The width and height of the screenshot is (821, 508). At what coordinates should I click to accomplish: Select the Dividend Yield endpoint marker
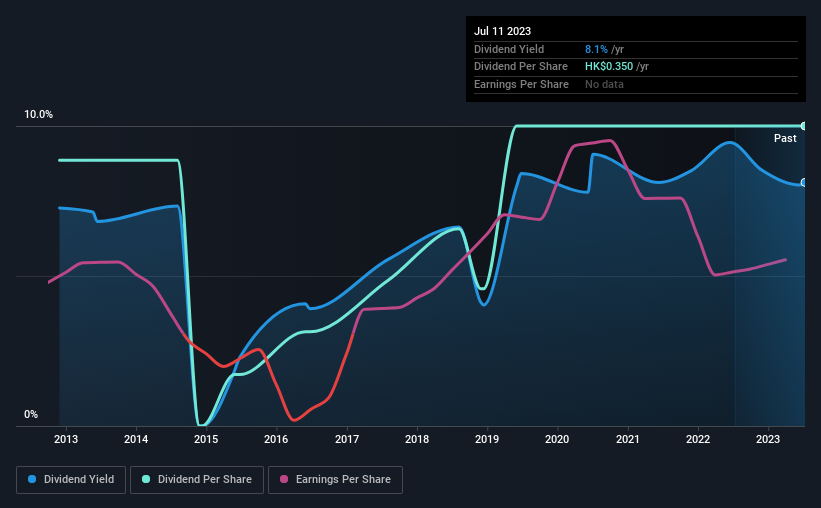[x=804, y=183]
